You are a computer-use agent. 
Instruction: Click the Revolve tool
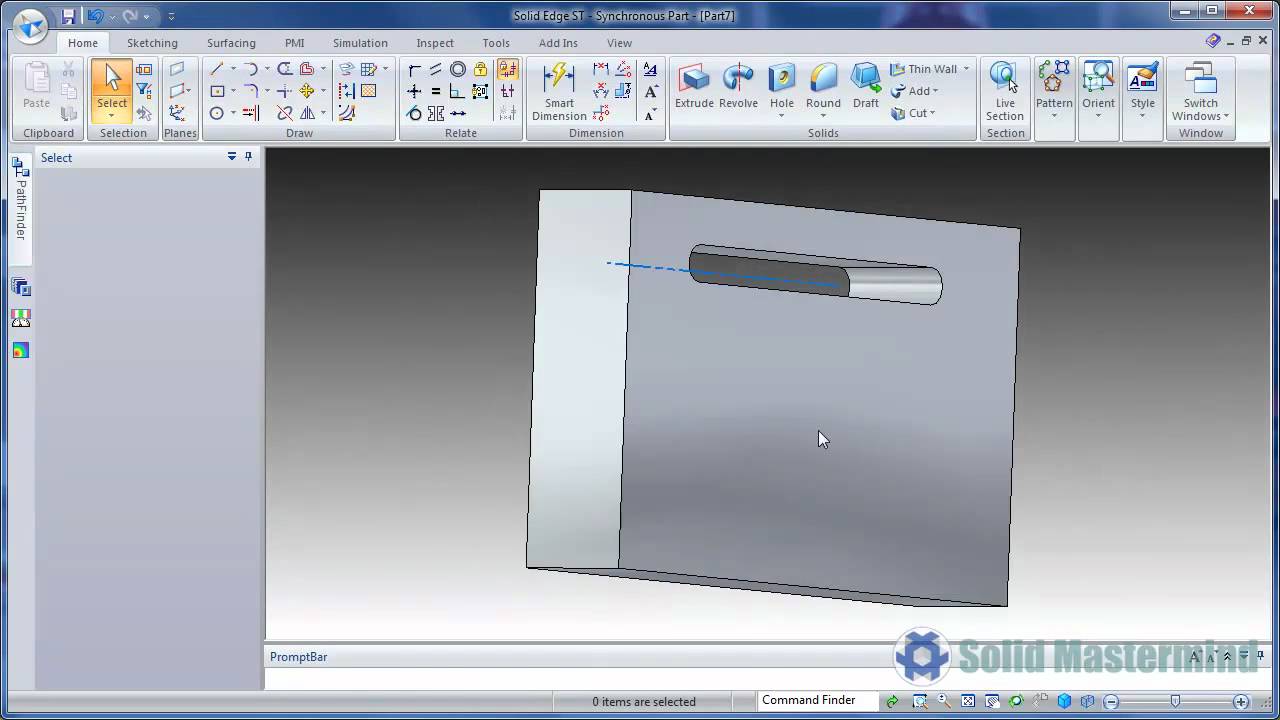(738, 87)
